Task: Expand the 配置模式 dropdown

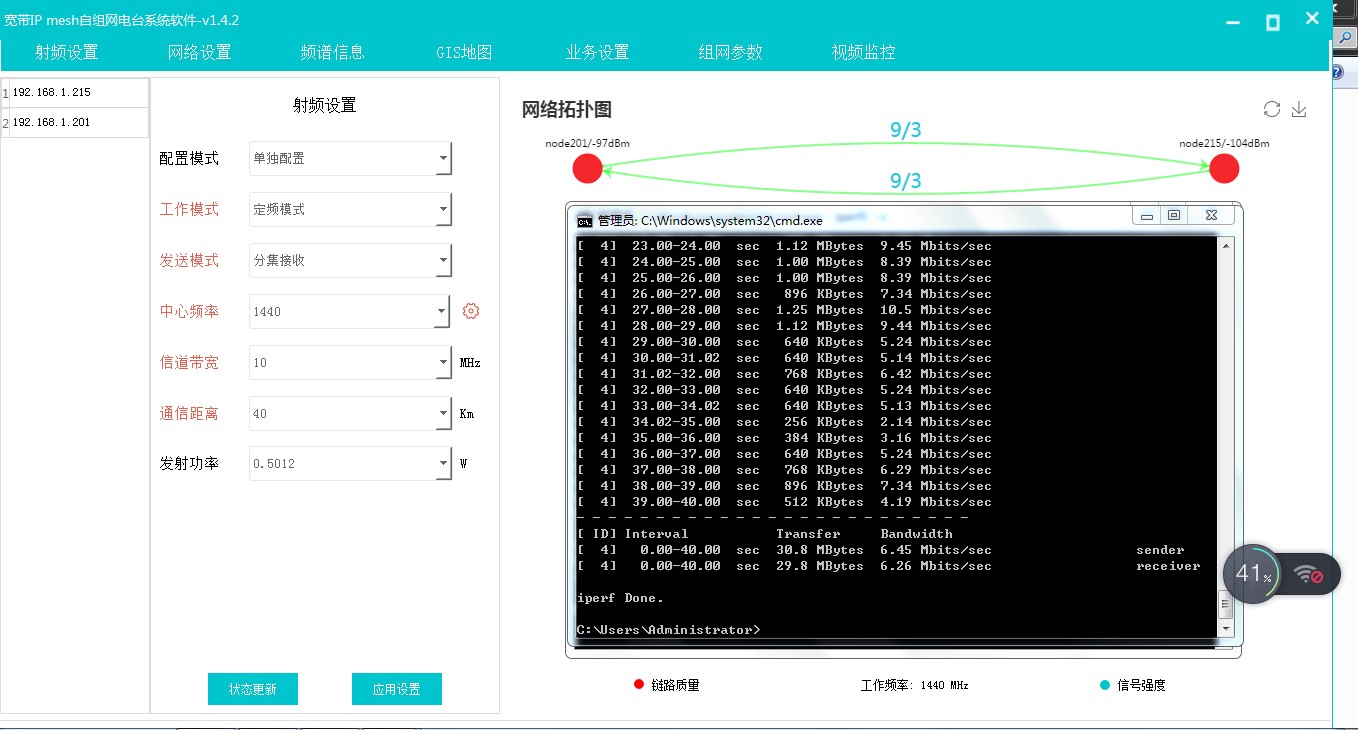Action: pyautogui.click(x=443, y=158)
